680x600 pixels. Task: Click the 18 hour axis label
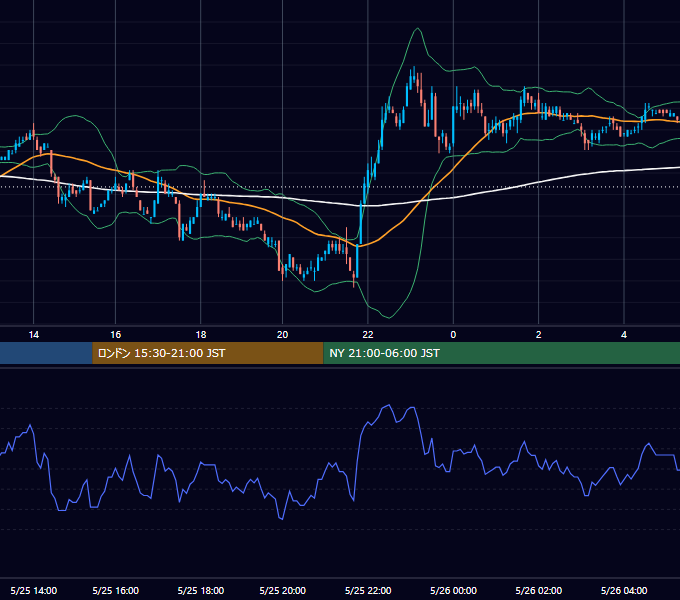(201, 335)
